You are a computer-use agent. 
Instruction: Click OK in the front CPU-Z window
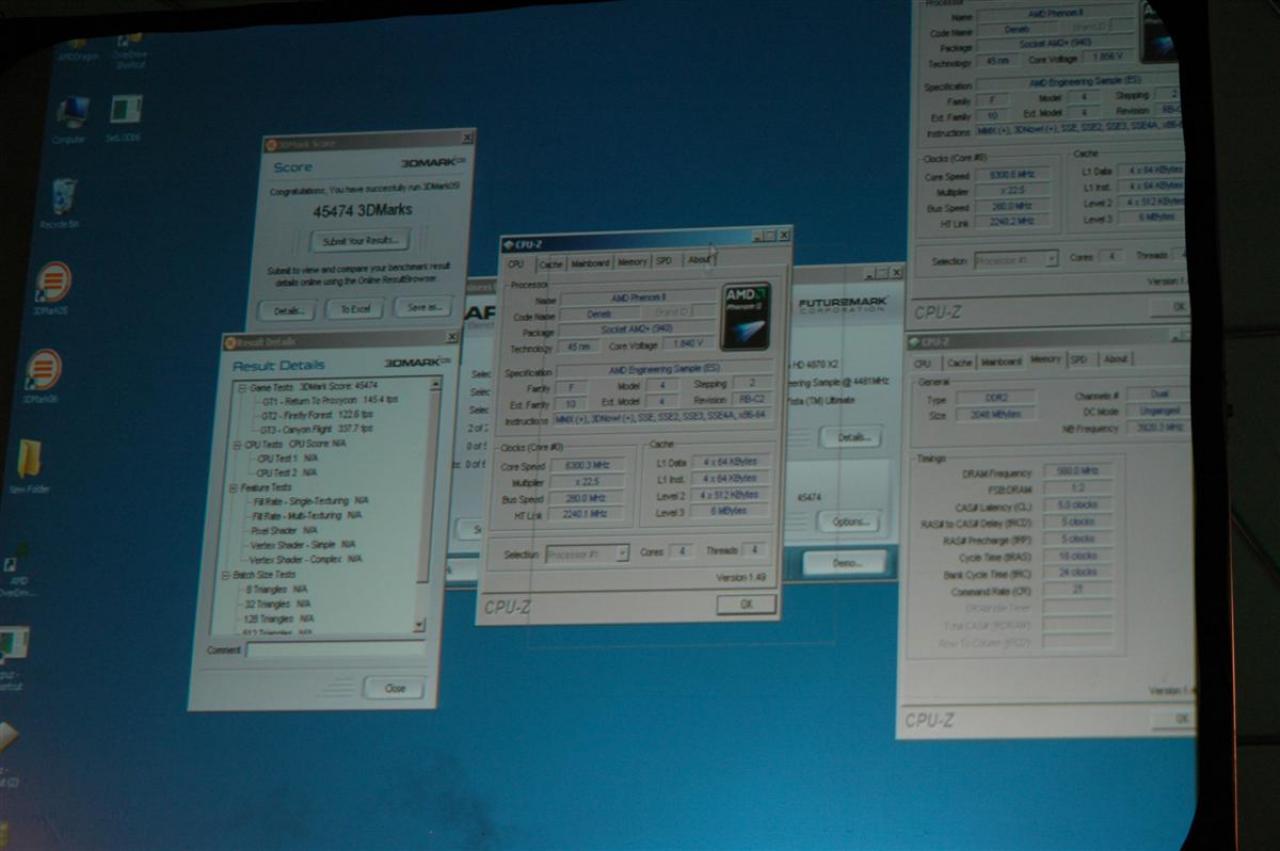(x=746, y=604)
